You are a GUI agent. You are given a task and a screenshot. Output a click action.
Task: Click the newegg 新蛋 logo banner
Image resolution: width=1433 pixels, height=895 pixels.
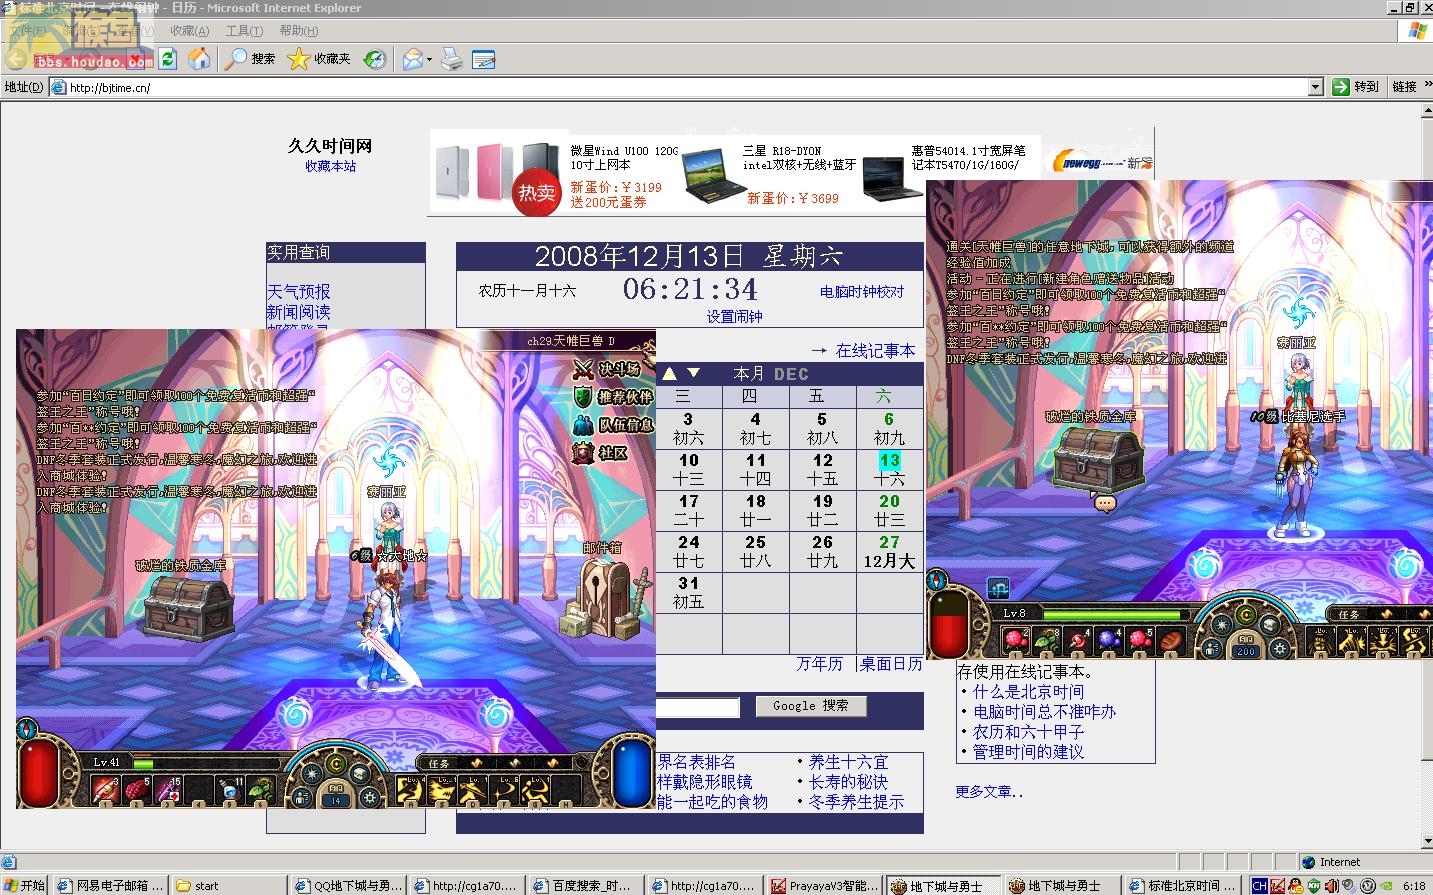pos(1101,162)
